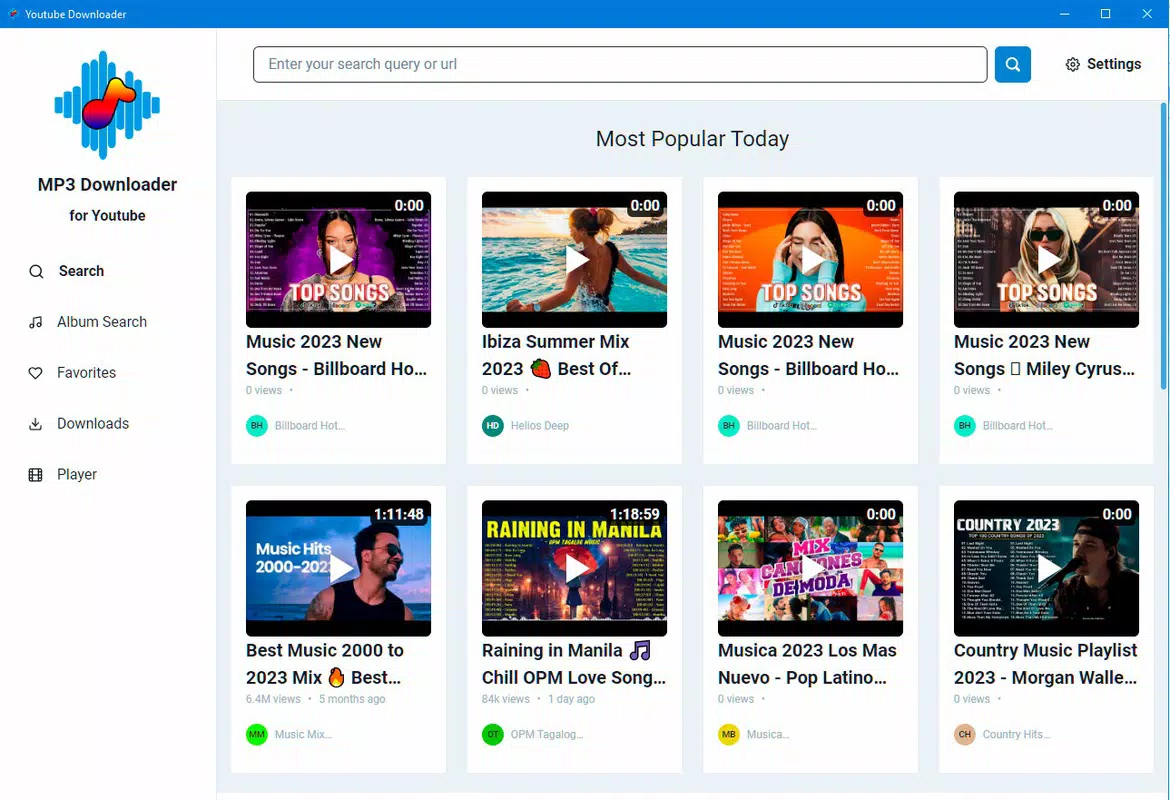Click the Downloads arrow icon

click(x=35, y=423)
